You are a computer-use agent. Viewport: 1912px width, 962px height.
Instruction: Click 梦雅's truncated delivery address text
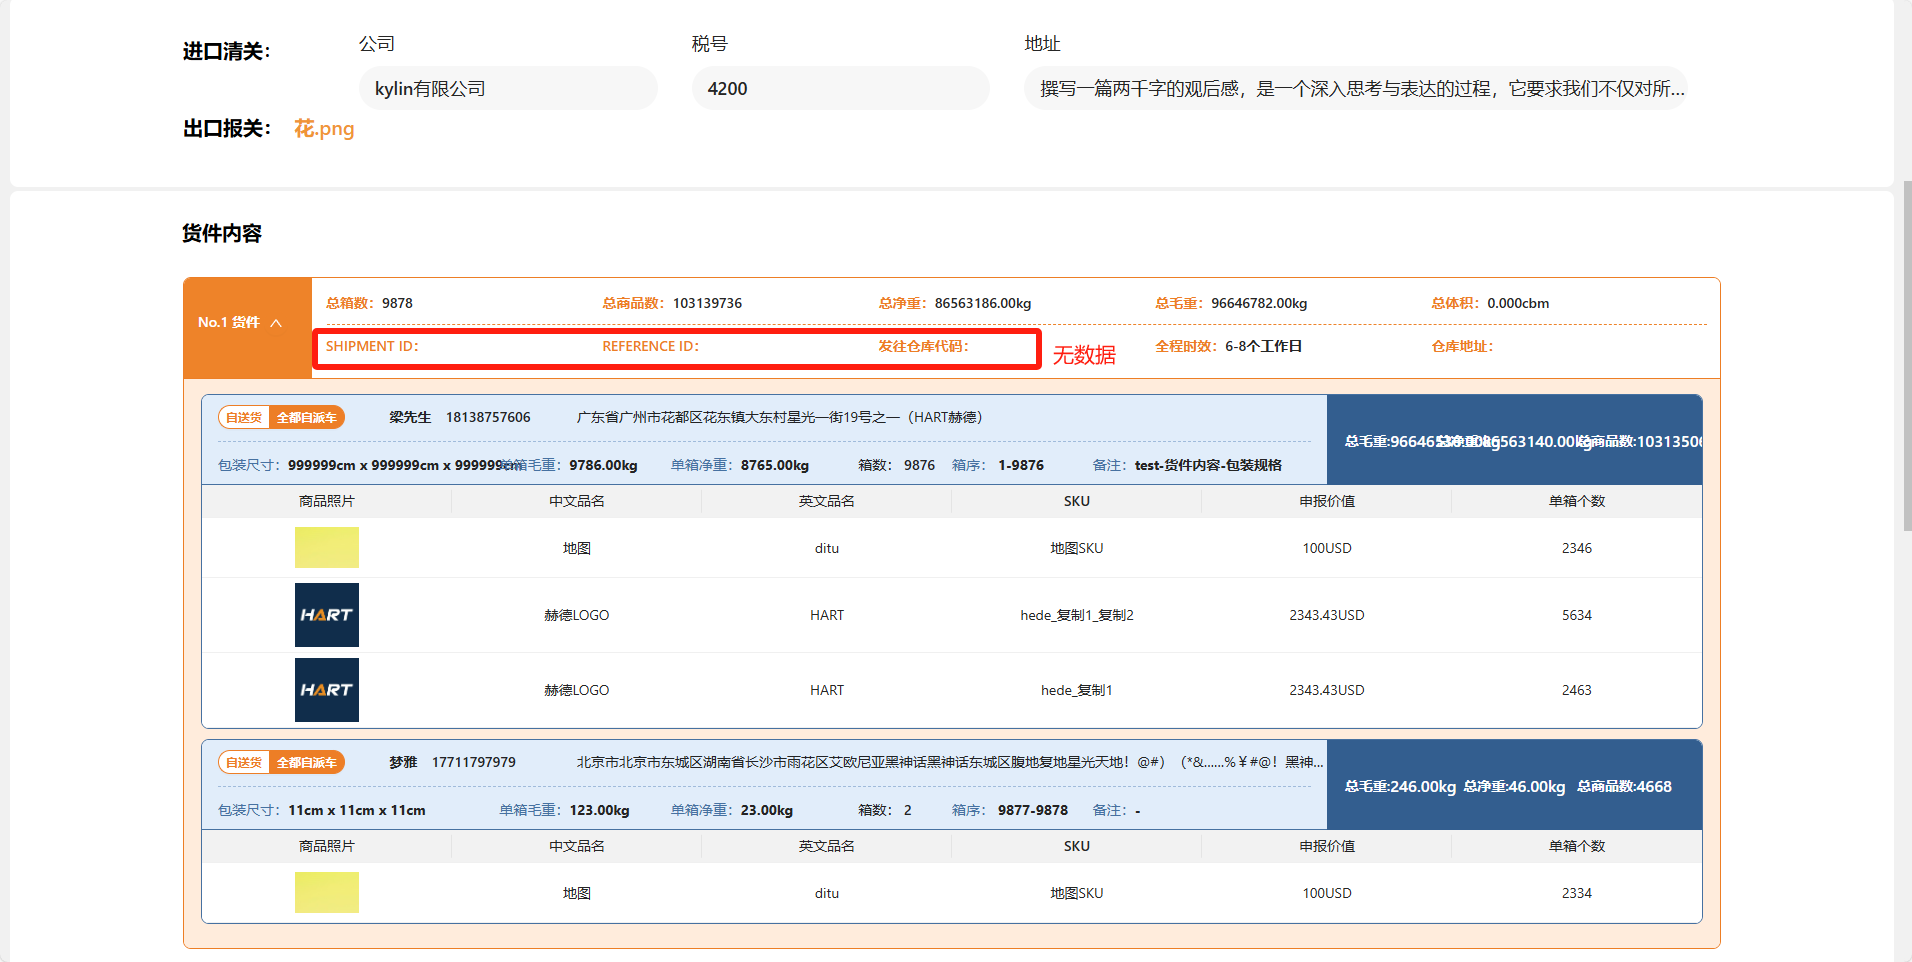tap(949, 762)
